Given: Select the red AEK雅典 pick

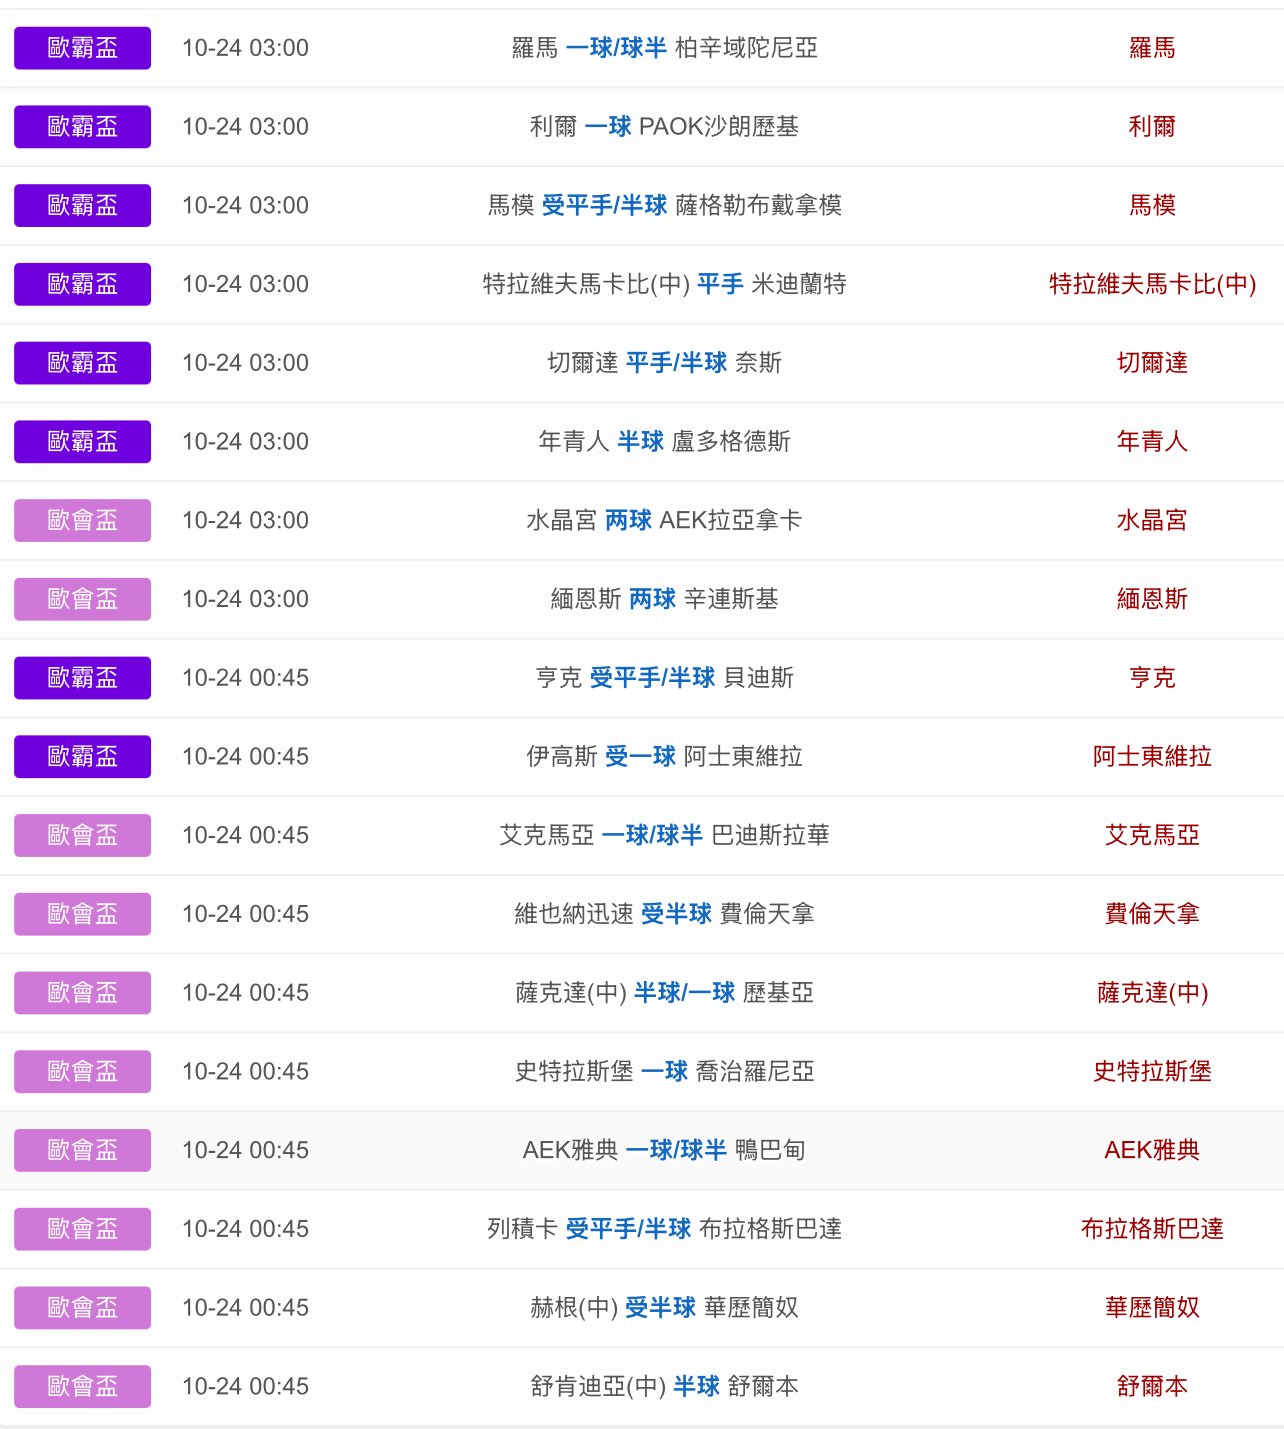Looking at the screenshot, I should (1152, 1151).
